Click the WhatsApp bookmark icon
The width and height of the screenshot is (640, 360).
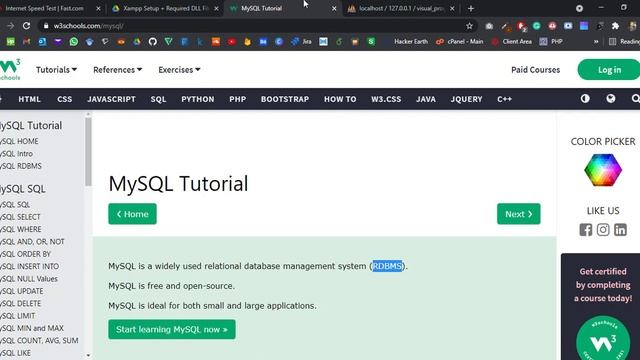click(73, 42)
